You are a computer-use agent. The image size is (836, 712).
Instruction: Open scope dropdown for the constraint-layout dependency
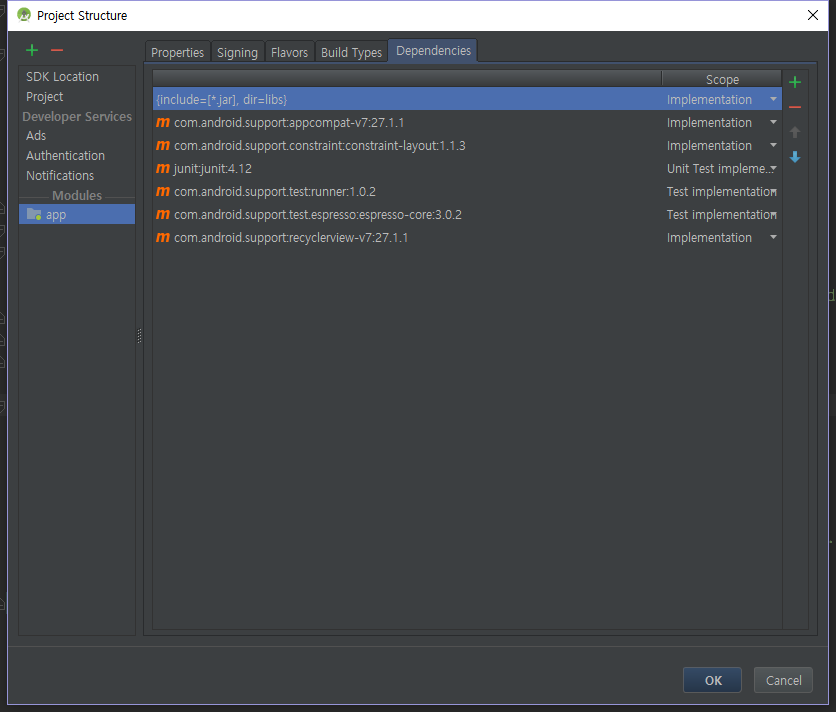coord(773,145)
